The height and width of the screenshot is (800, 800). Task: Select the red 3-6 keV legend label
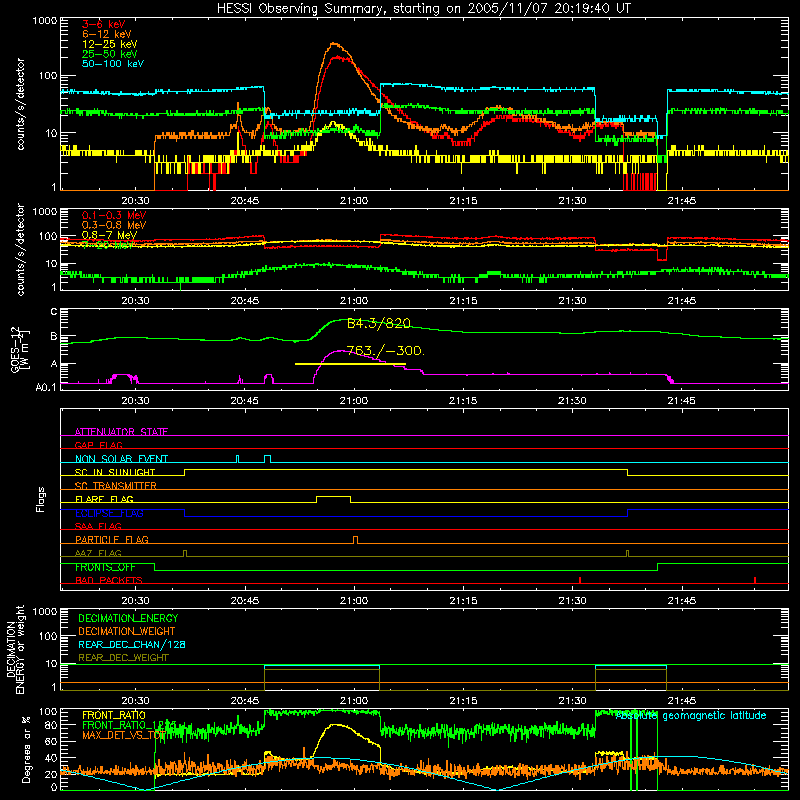point(104,24)
